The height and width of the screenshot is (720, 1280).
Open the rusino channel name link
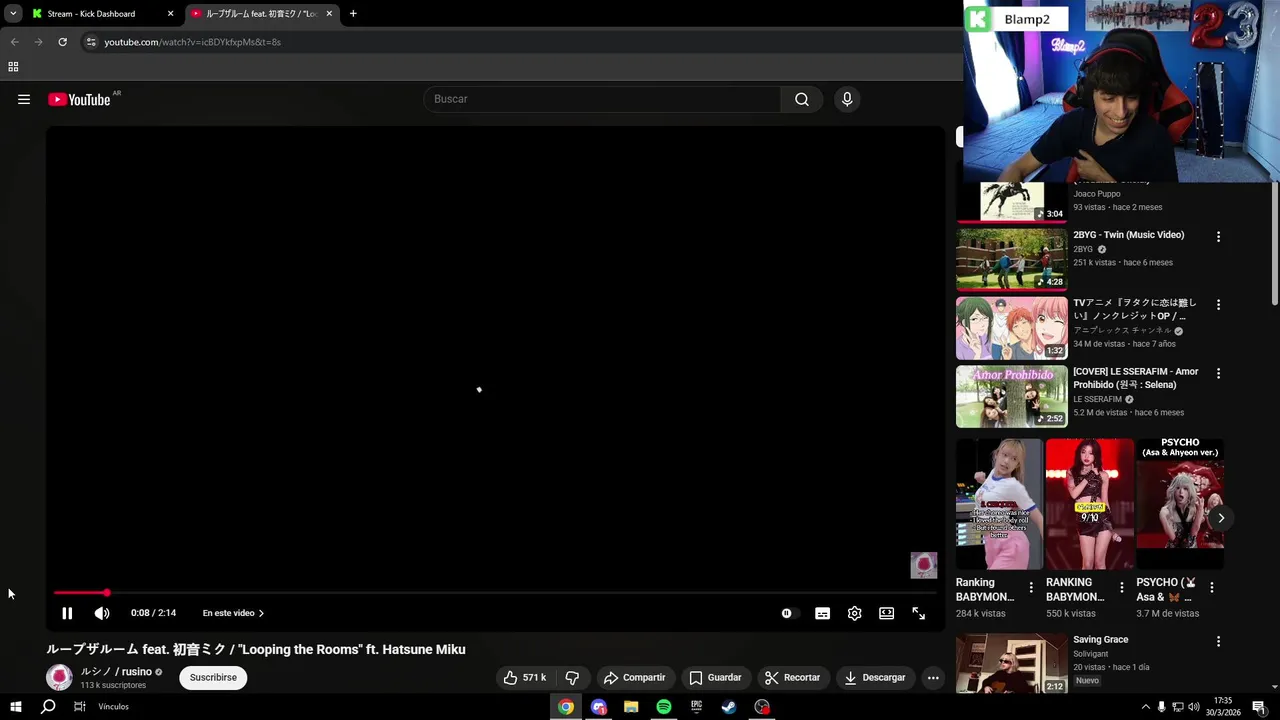pyautogui.click(x=116, y=672)
